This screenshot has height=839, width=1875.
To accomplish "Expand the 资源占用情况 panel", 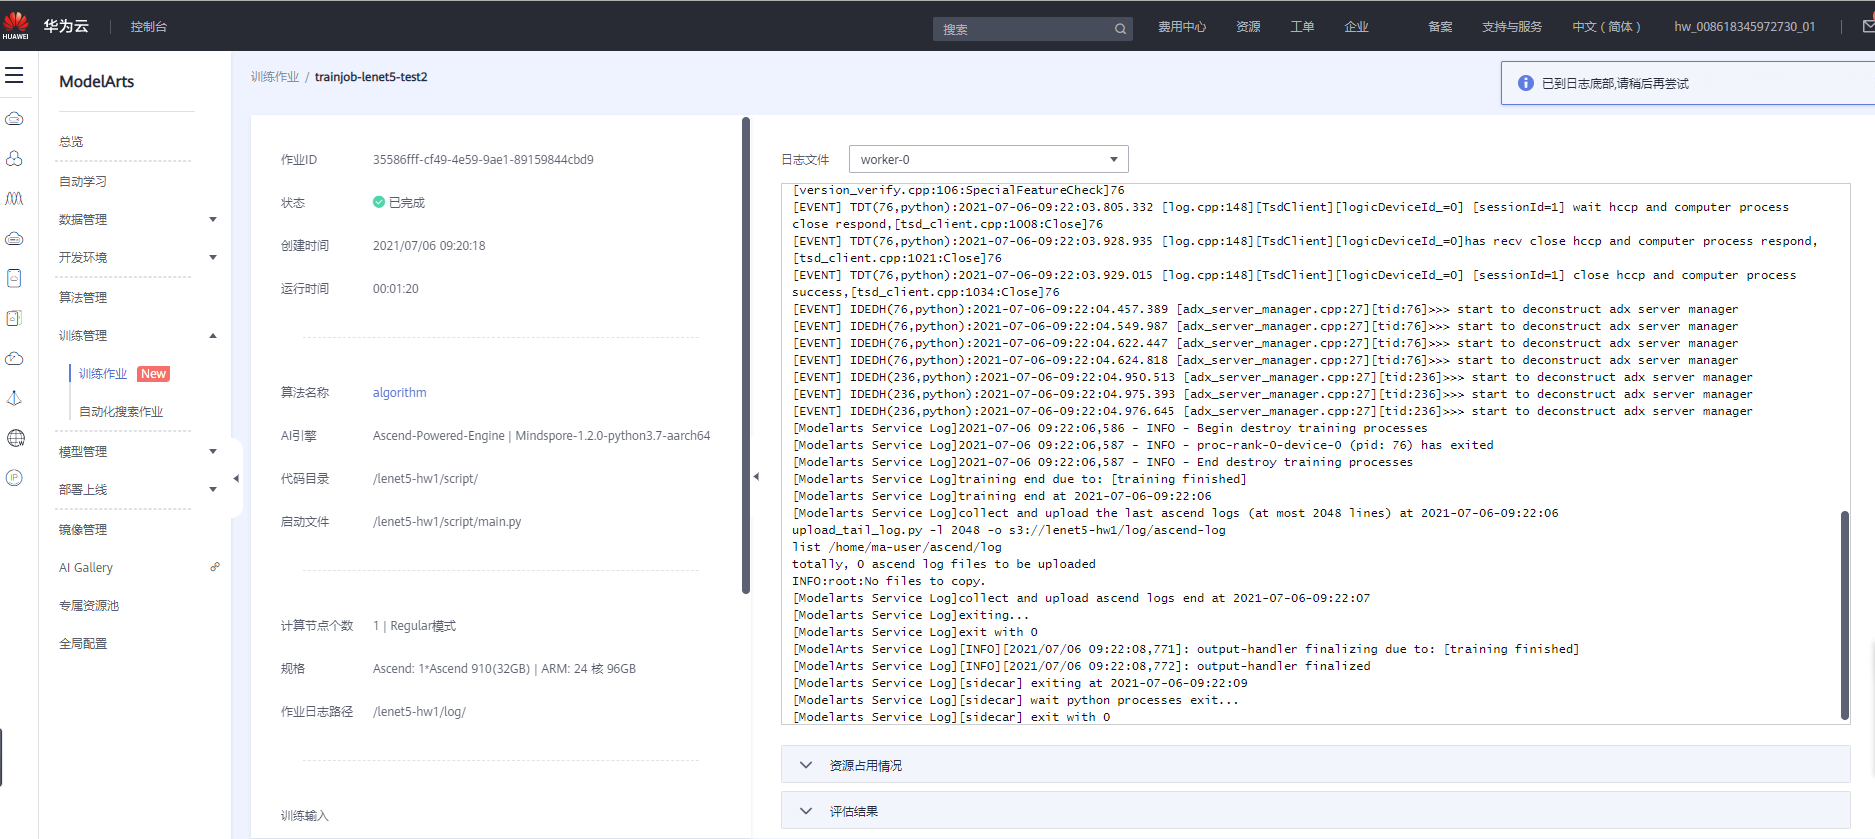I will tap(1315, 765).
